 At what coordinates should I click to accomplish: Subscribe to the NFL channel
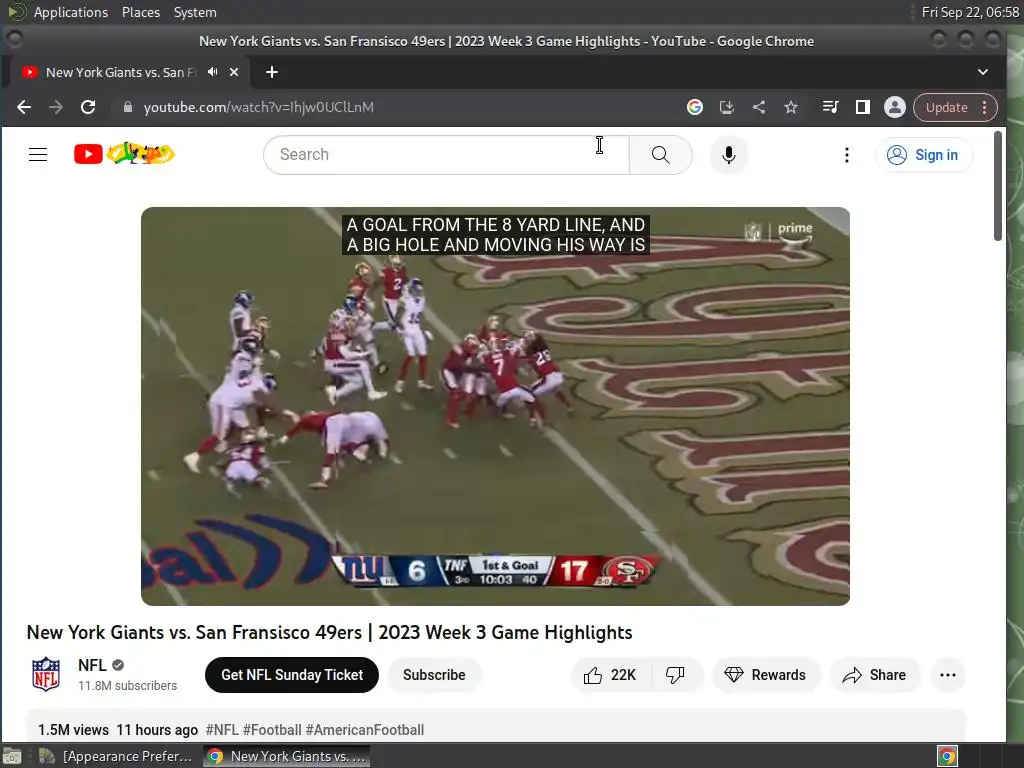434,675
